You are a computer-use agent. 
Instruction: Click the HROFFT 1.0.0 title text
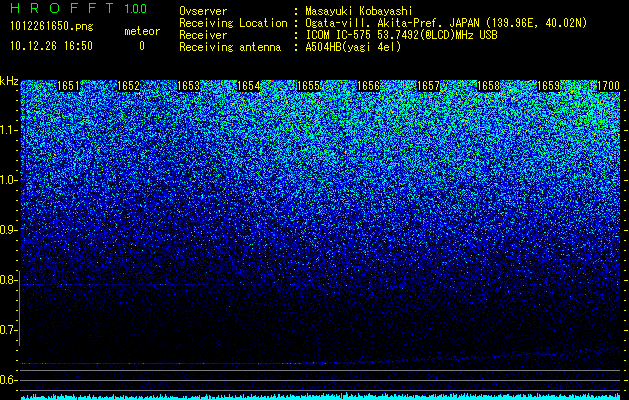click(79, 8)
